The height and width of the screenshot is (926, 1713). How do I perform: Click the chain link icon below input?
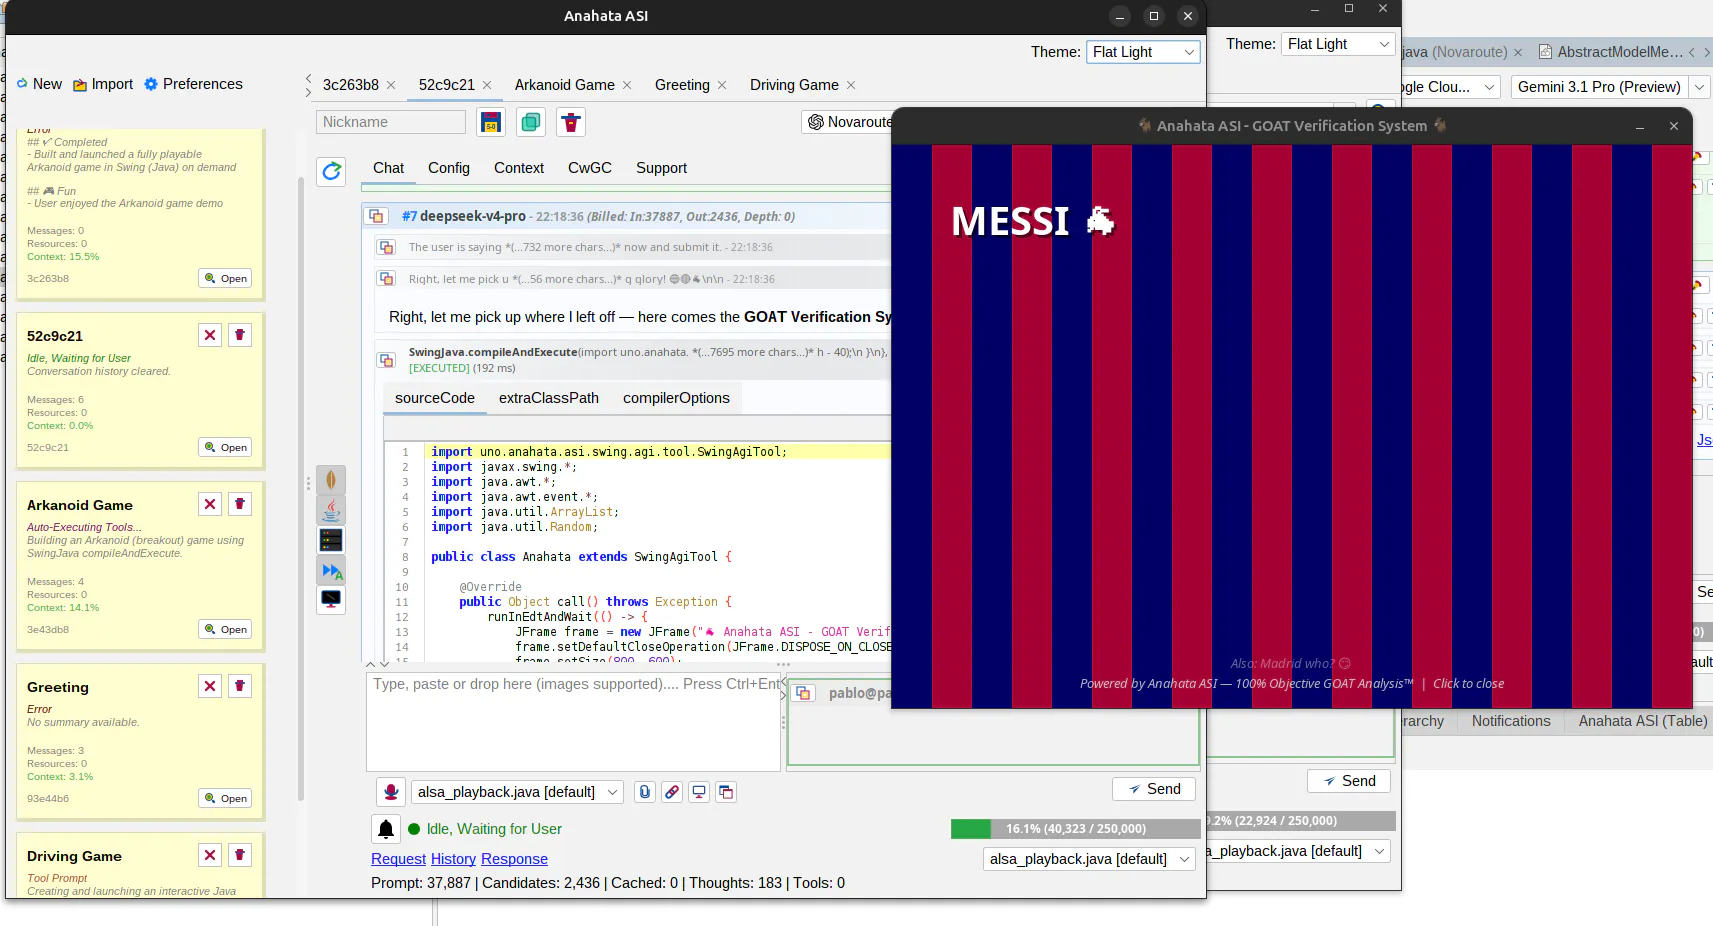click(672, 792)
